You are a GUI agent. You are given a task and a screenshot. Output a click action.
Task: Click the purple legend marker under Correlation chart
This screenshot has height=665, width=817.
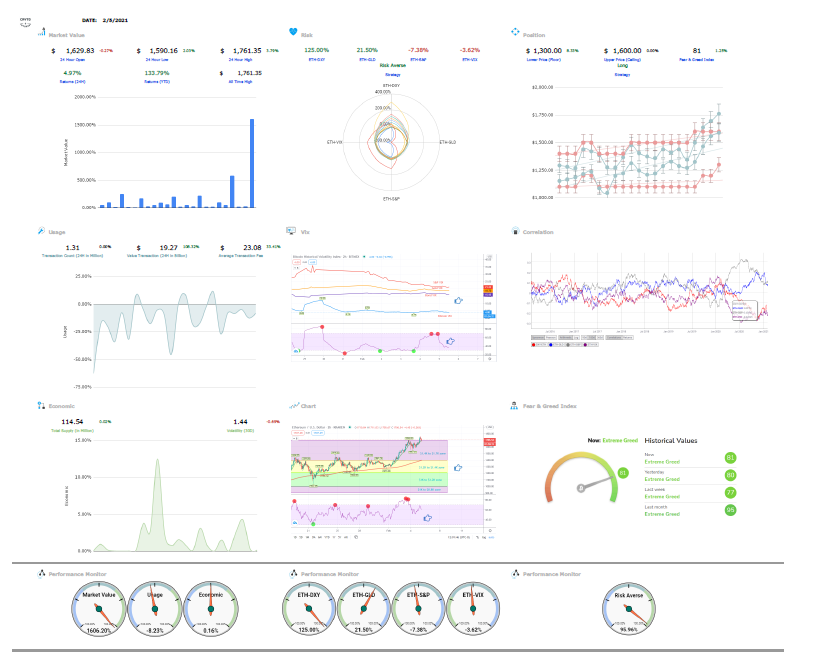tap(586, 344)
